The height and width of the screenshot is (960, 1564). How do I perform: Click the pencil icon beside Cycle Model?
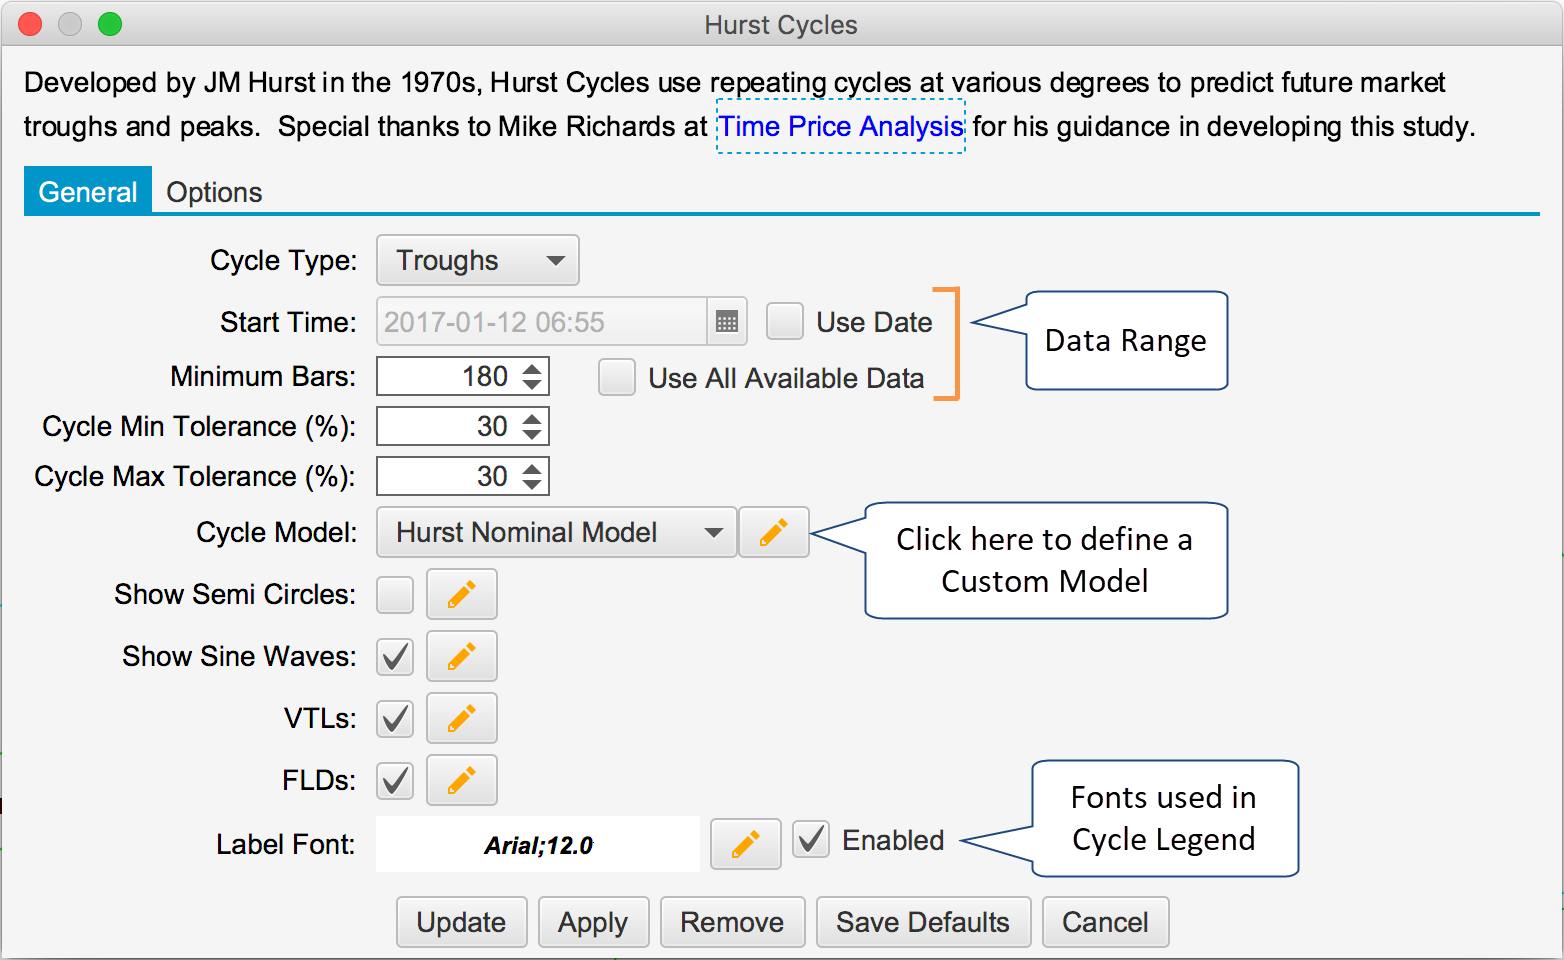[773, 532]
